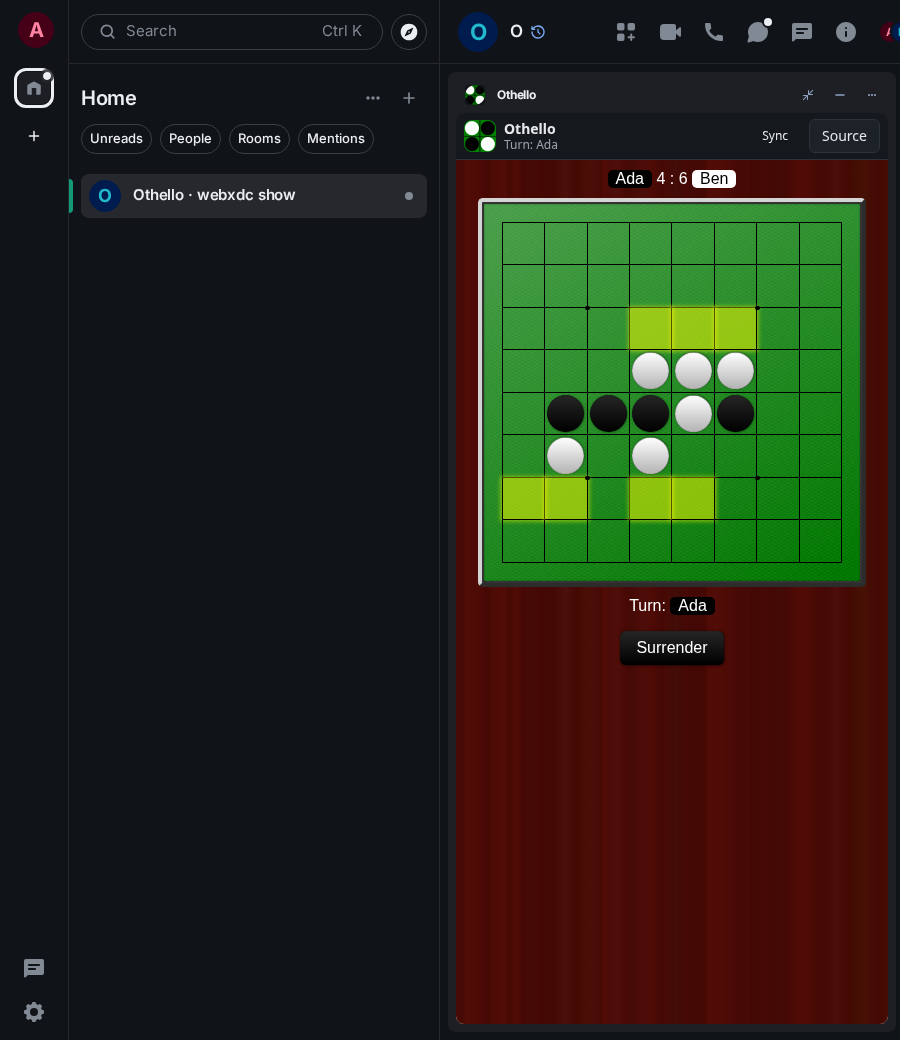900x1040 pixels.
Task: Play highlighted square in row 3, column 5
Action: point(692,328)
